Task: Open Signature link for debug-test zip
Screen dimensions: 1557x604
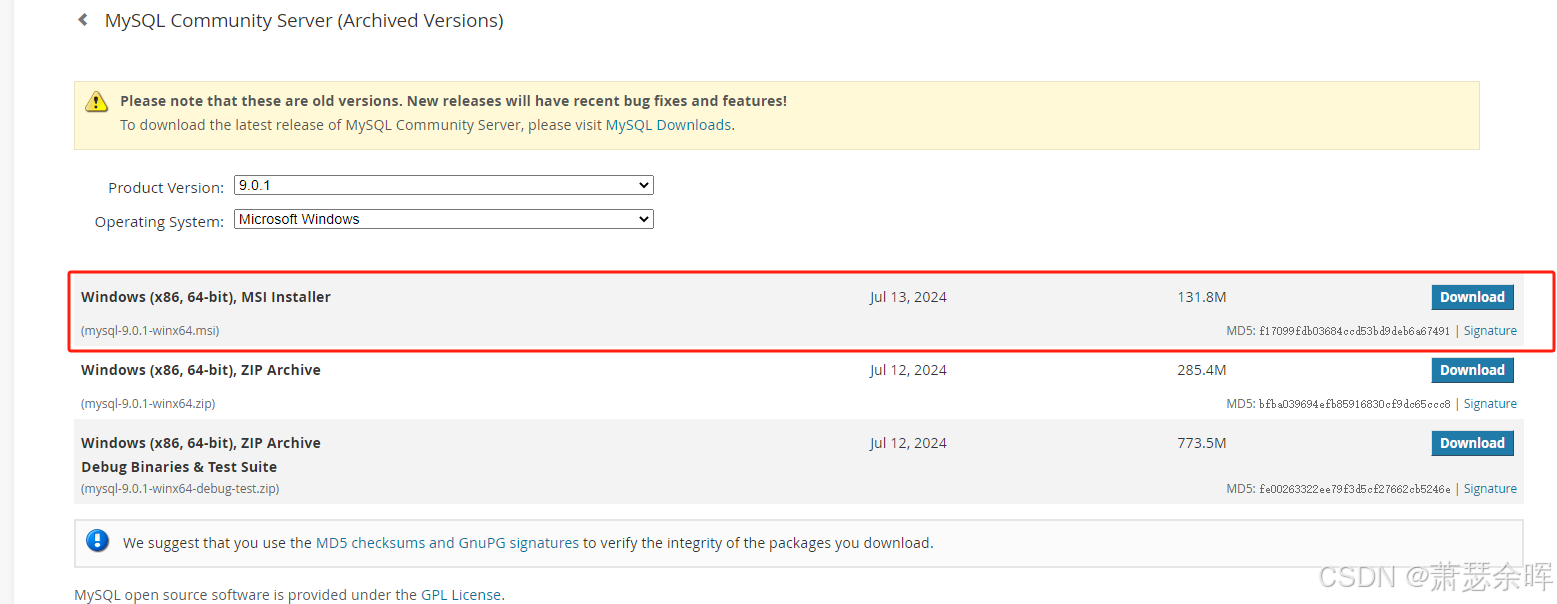Action: 1490,489
